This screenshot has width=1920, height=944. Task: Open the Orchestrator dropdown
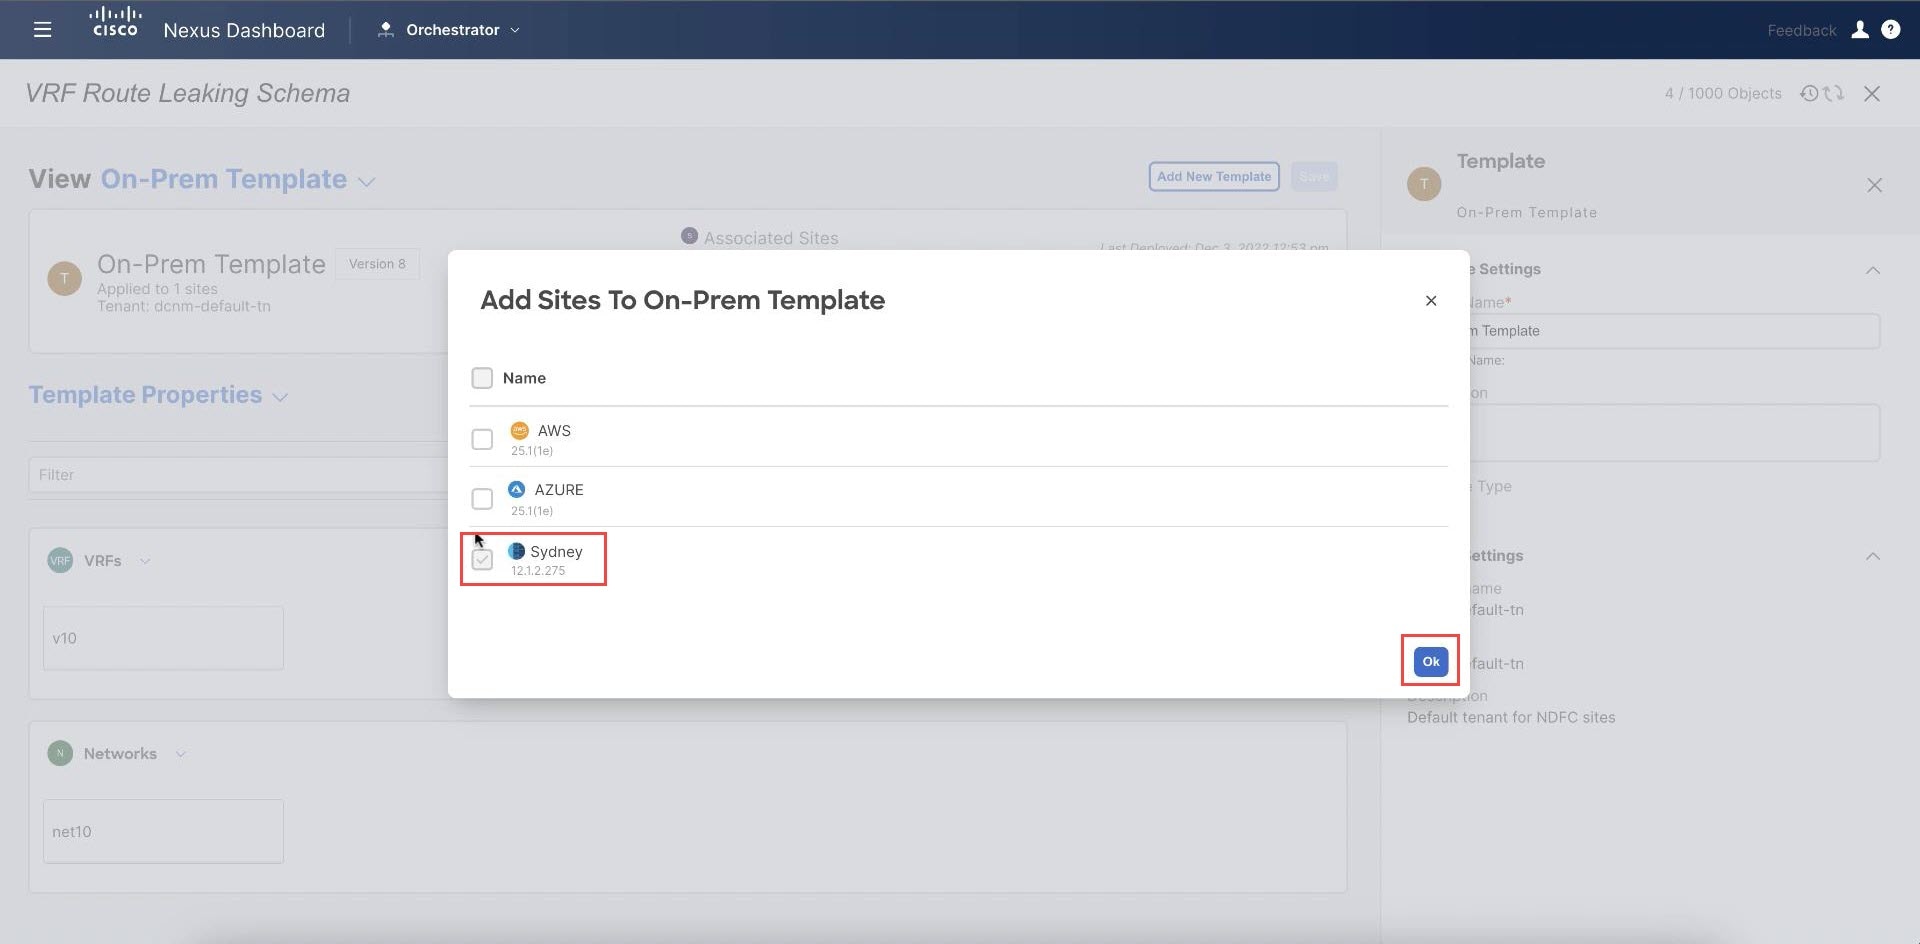point(515,30)
